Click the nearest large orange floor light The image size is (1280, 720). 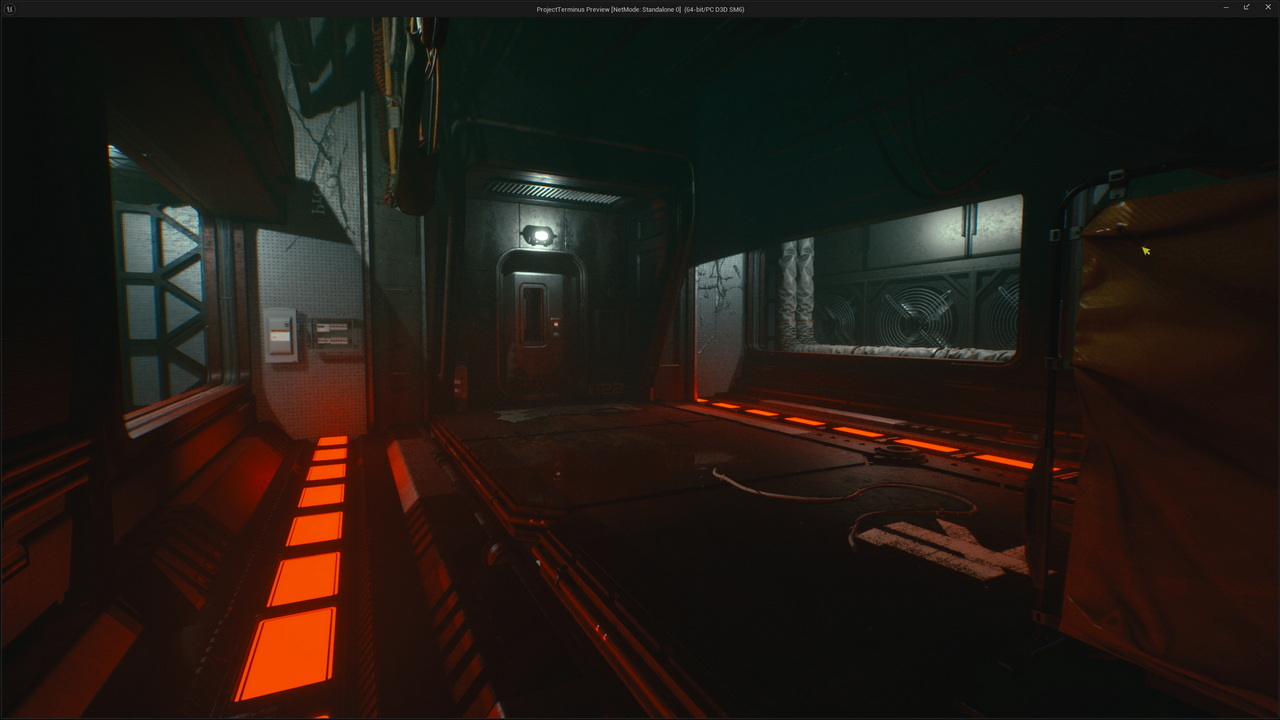coord(287,652)
